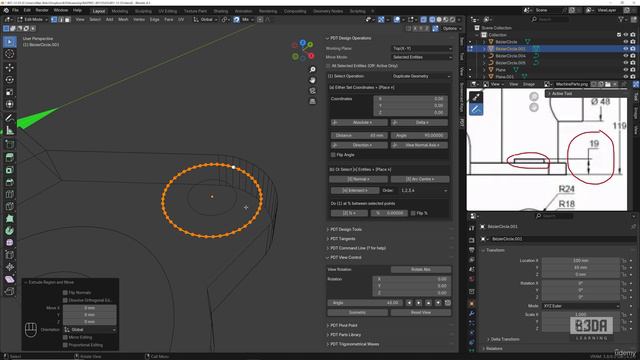
Task: Adjust the PDT Angle value field
Action: (x=419, y=136)
